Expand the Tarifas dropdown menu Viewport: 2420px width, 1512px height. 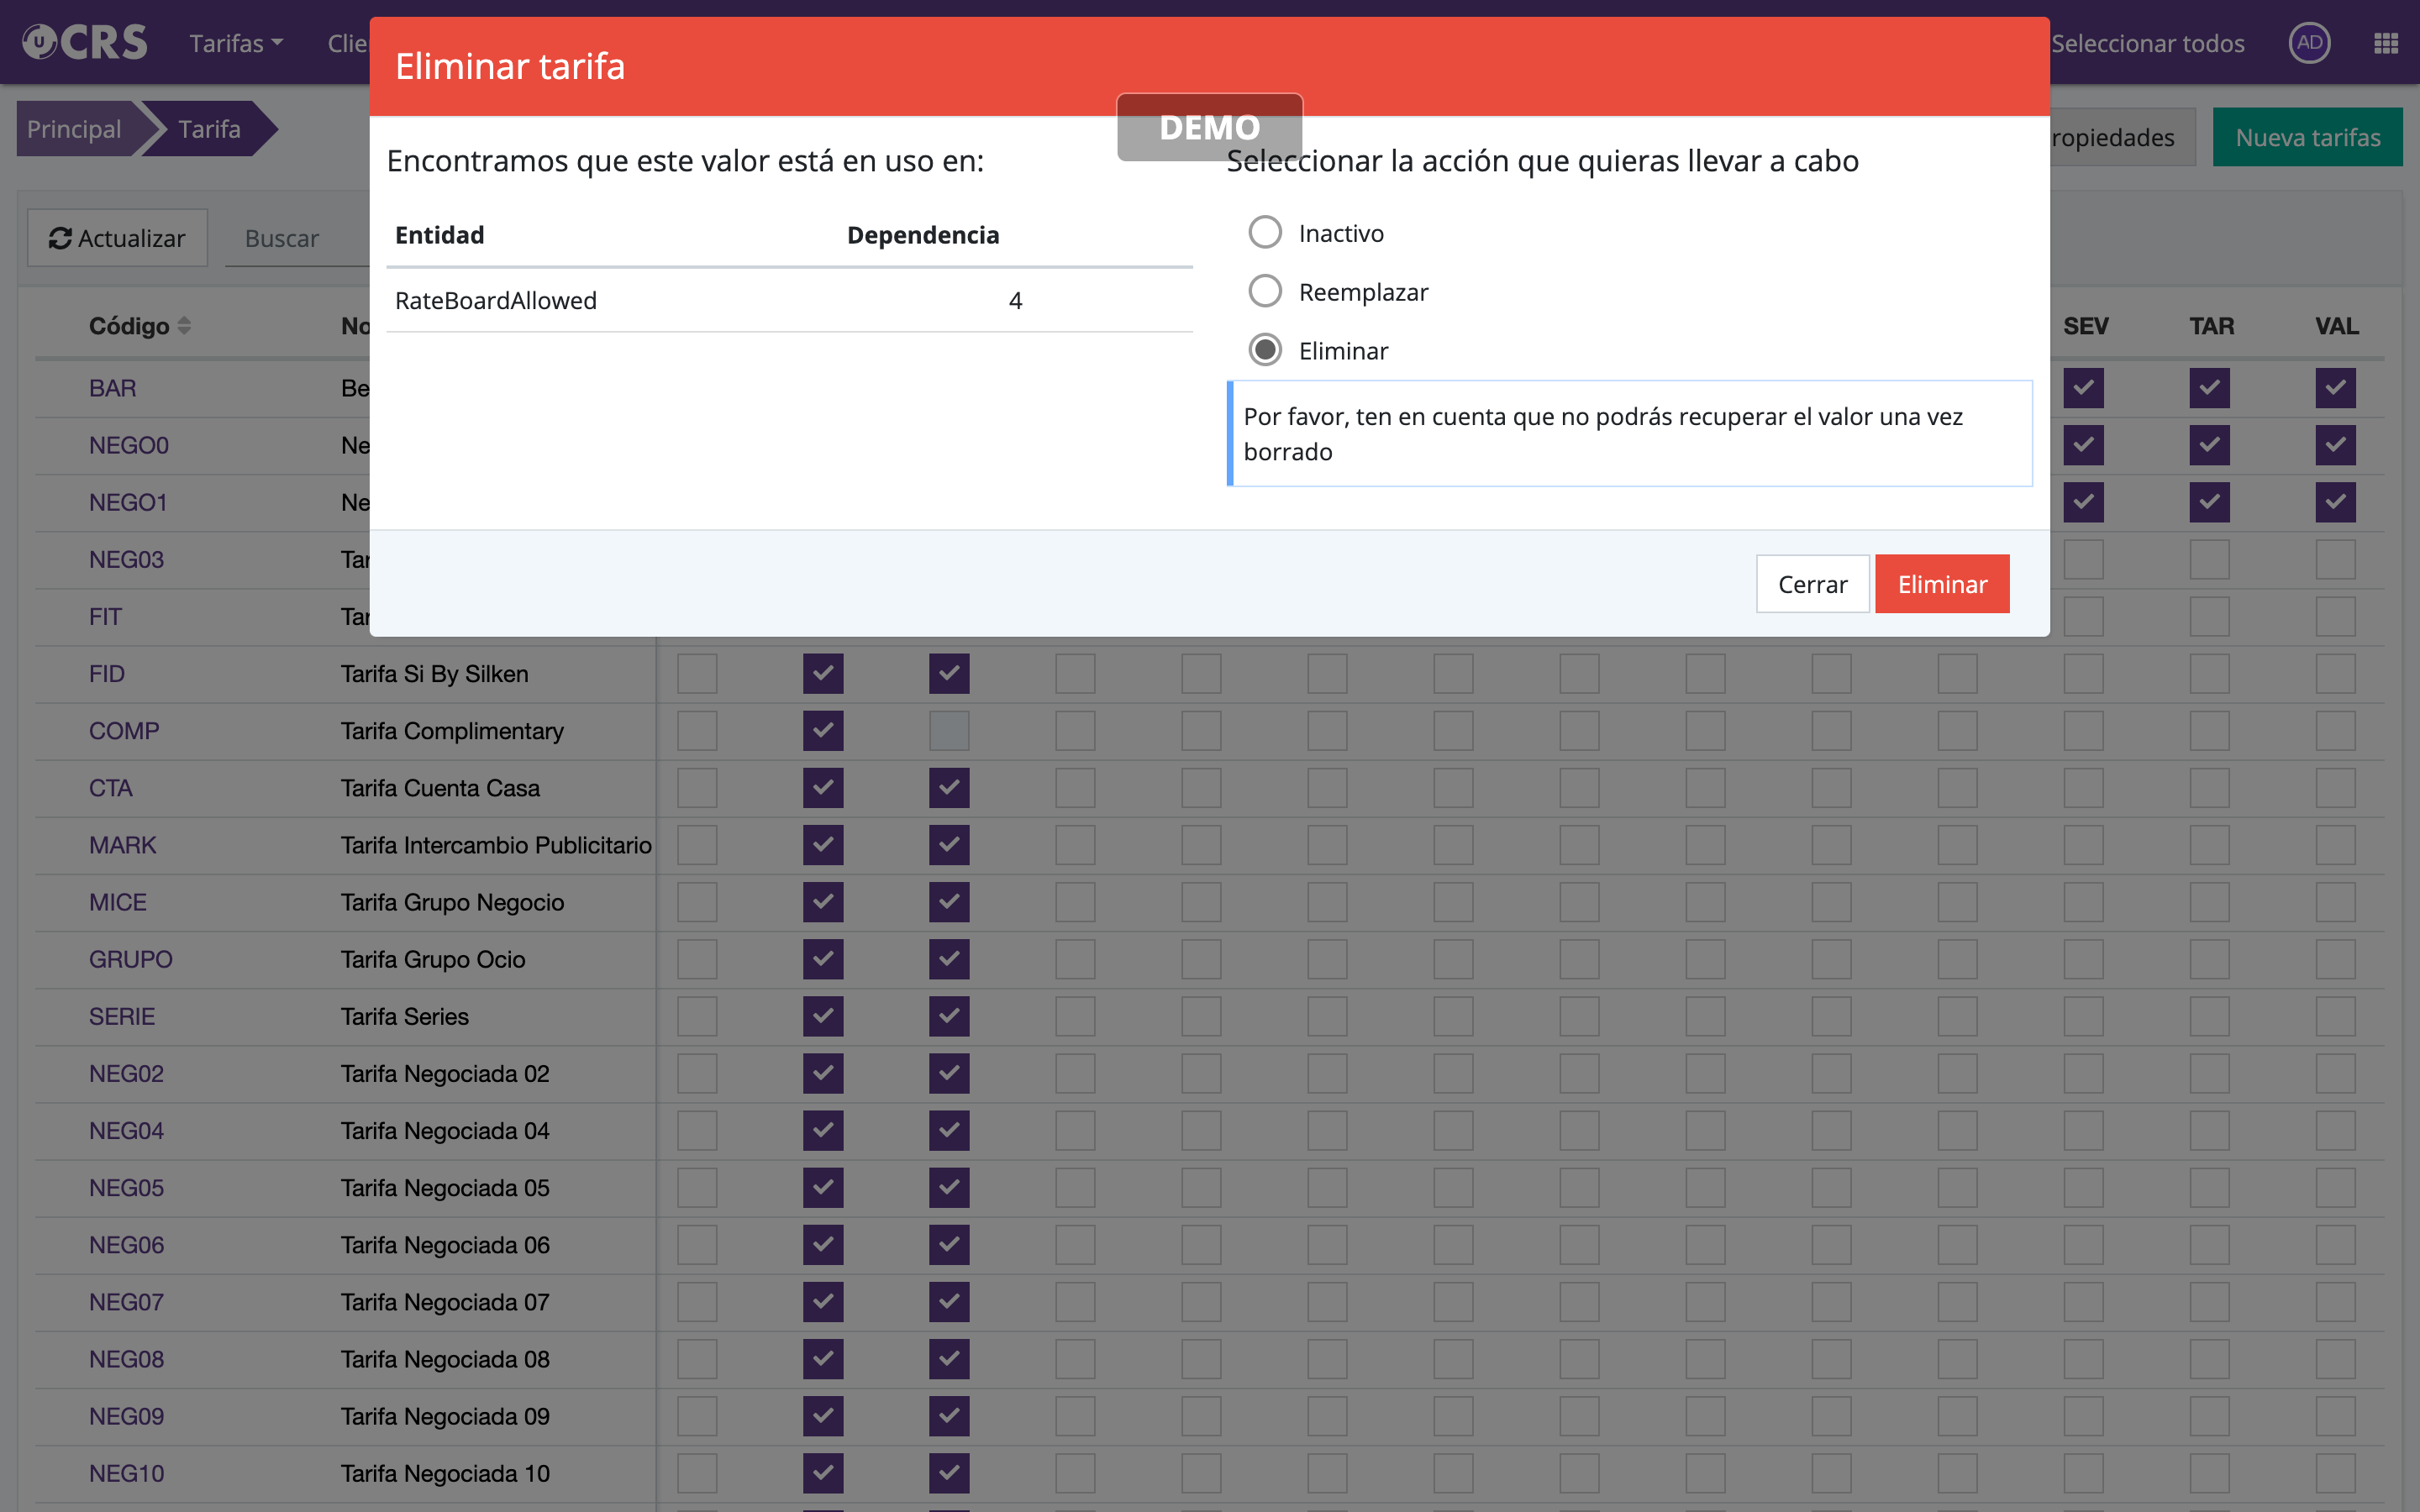point(236,43)
